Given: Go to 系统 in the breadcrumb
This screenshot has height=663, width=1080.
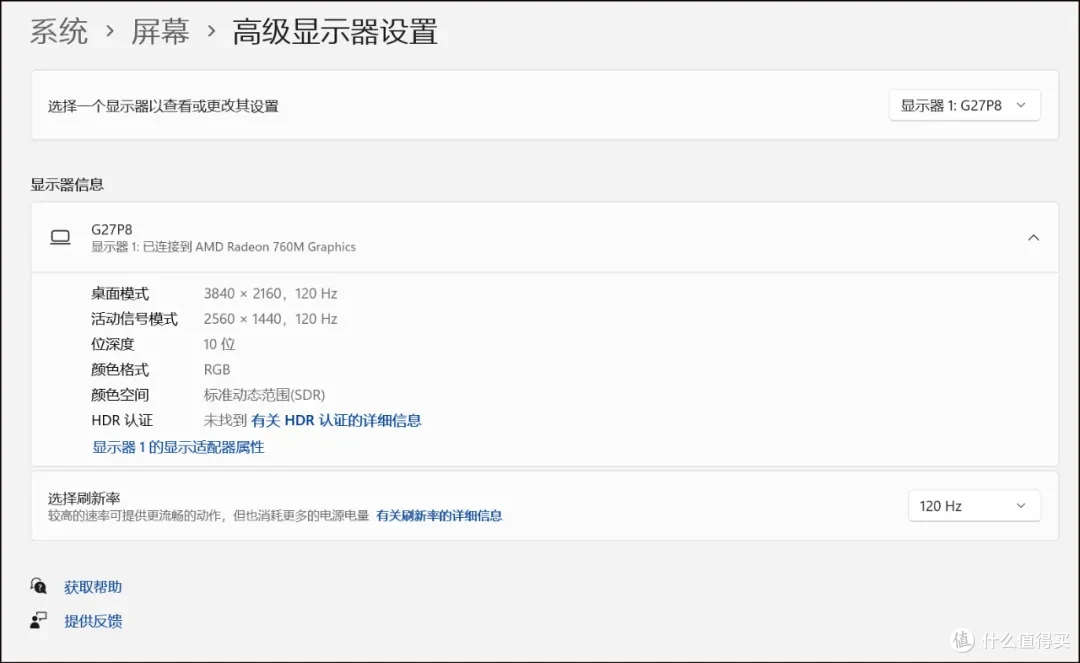Looking at the screenshot, I should [59, 32].
